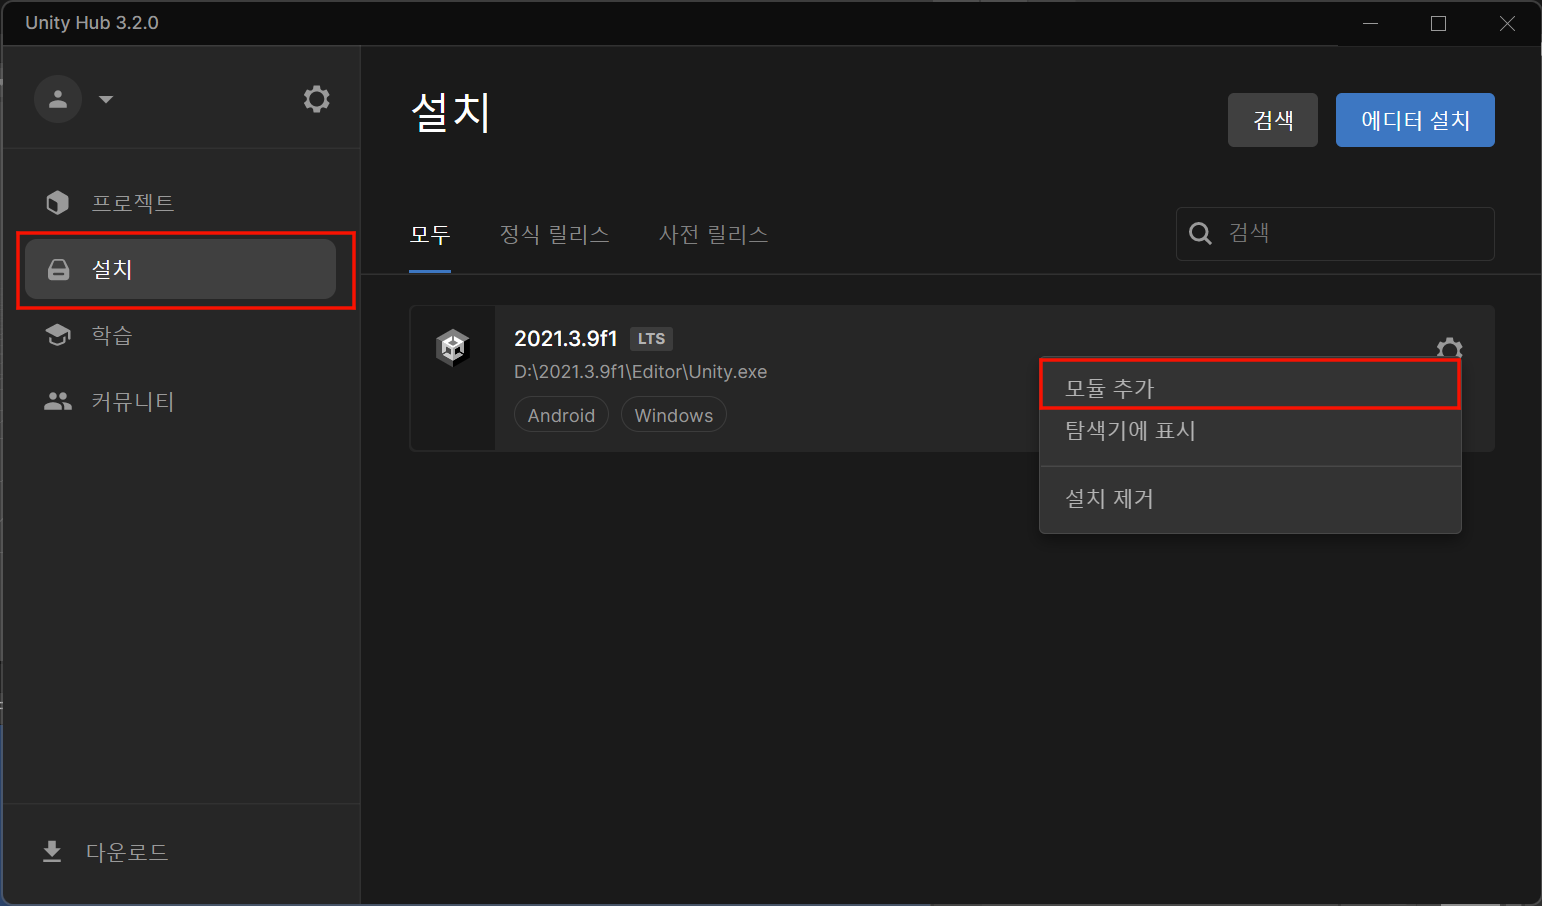
Task: Switch to the 정식 릴리스 tab
Action: [554, 235]
